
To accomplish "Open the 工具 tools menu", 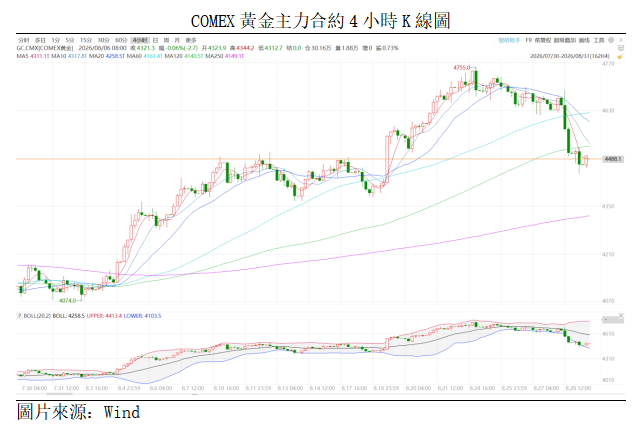I will coord(599,40).
